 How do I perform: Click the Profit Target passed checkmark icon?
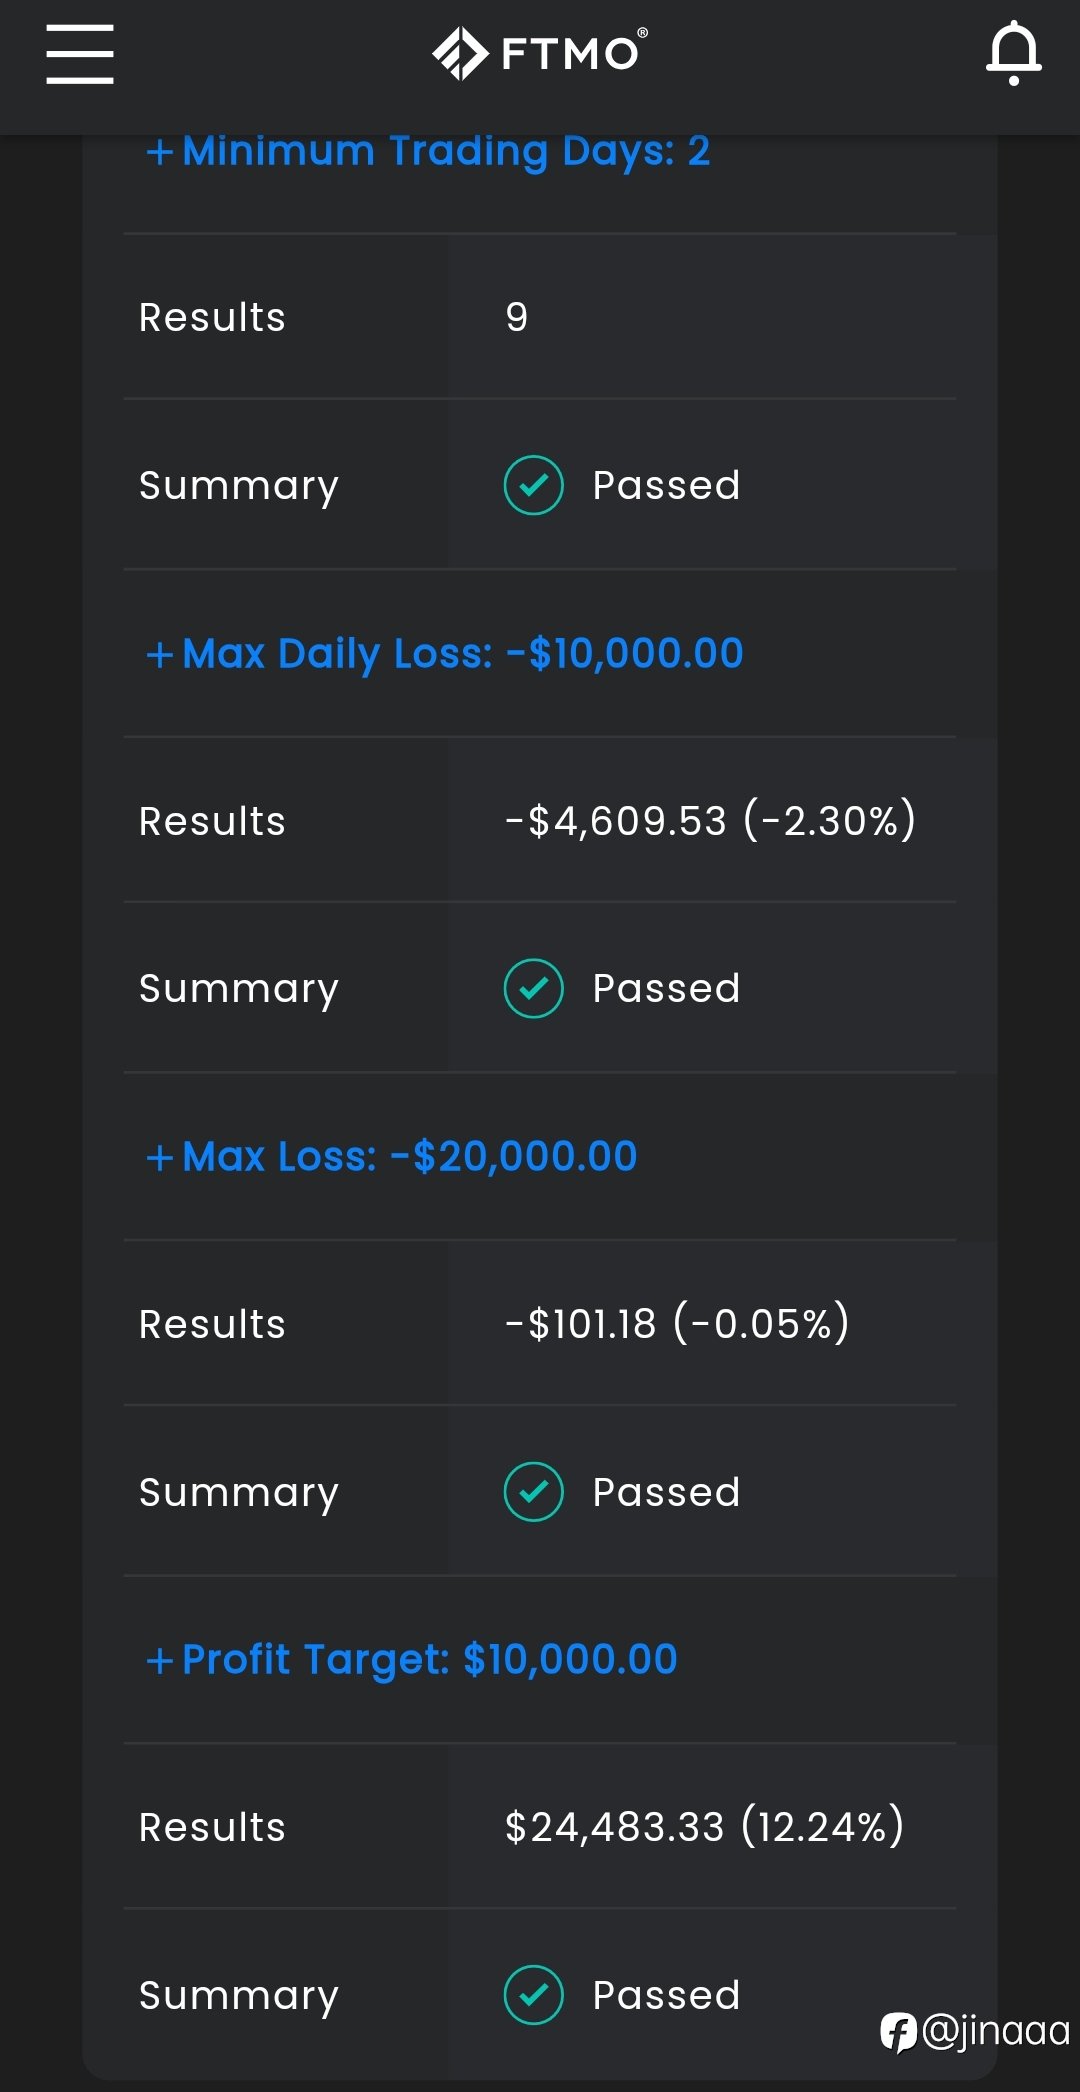(534, 1995)
